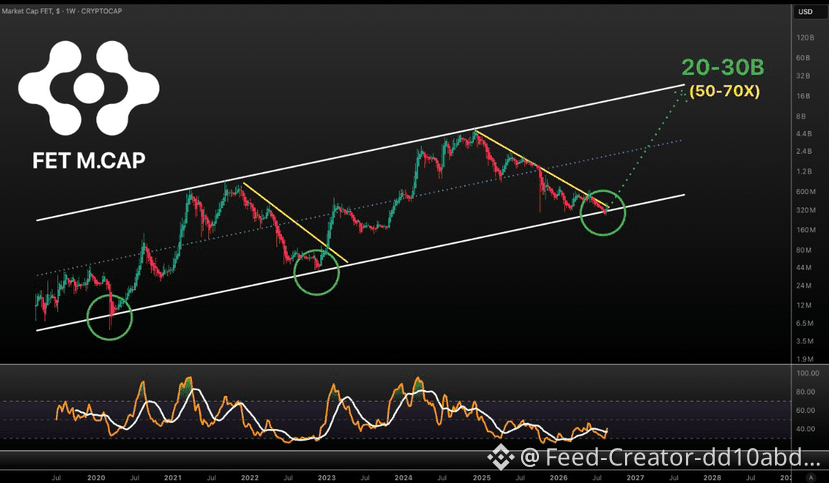The height and width of the screenshot is (483, 829).
Task: Click the Market Cap FET chart title
Action: click(x=62, y=11)
